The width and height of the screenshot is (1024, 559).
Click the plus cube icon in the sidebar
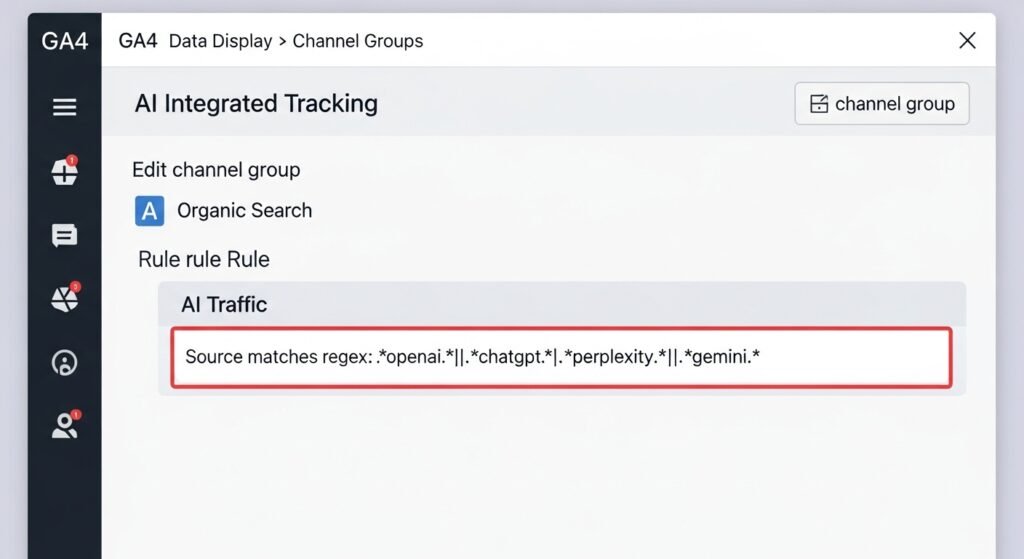coord(65,171)
